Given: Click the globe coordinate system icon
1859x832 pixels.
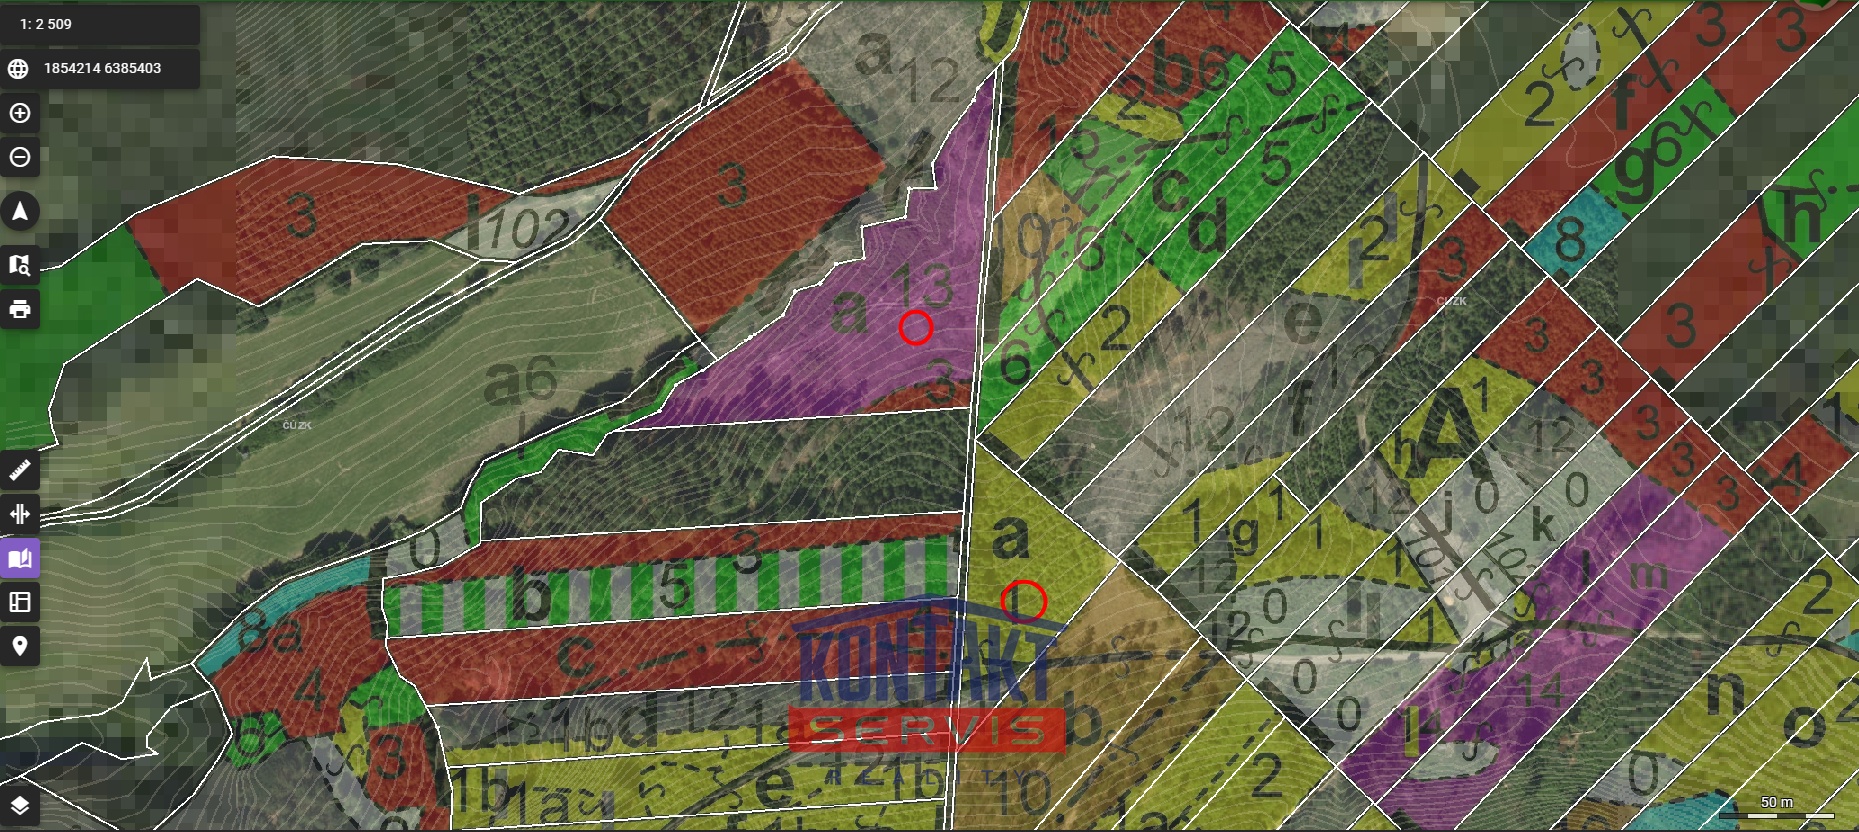Looking at the screenshot, I should click(18, 69).
